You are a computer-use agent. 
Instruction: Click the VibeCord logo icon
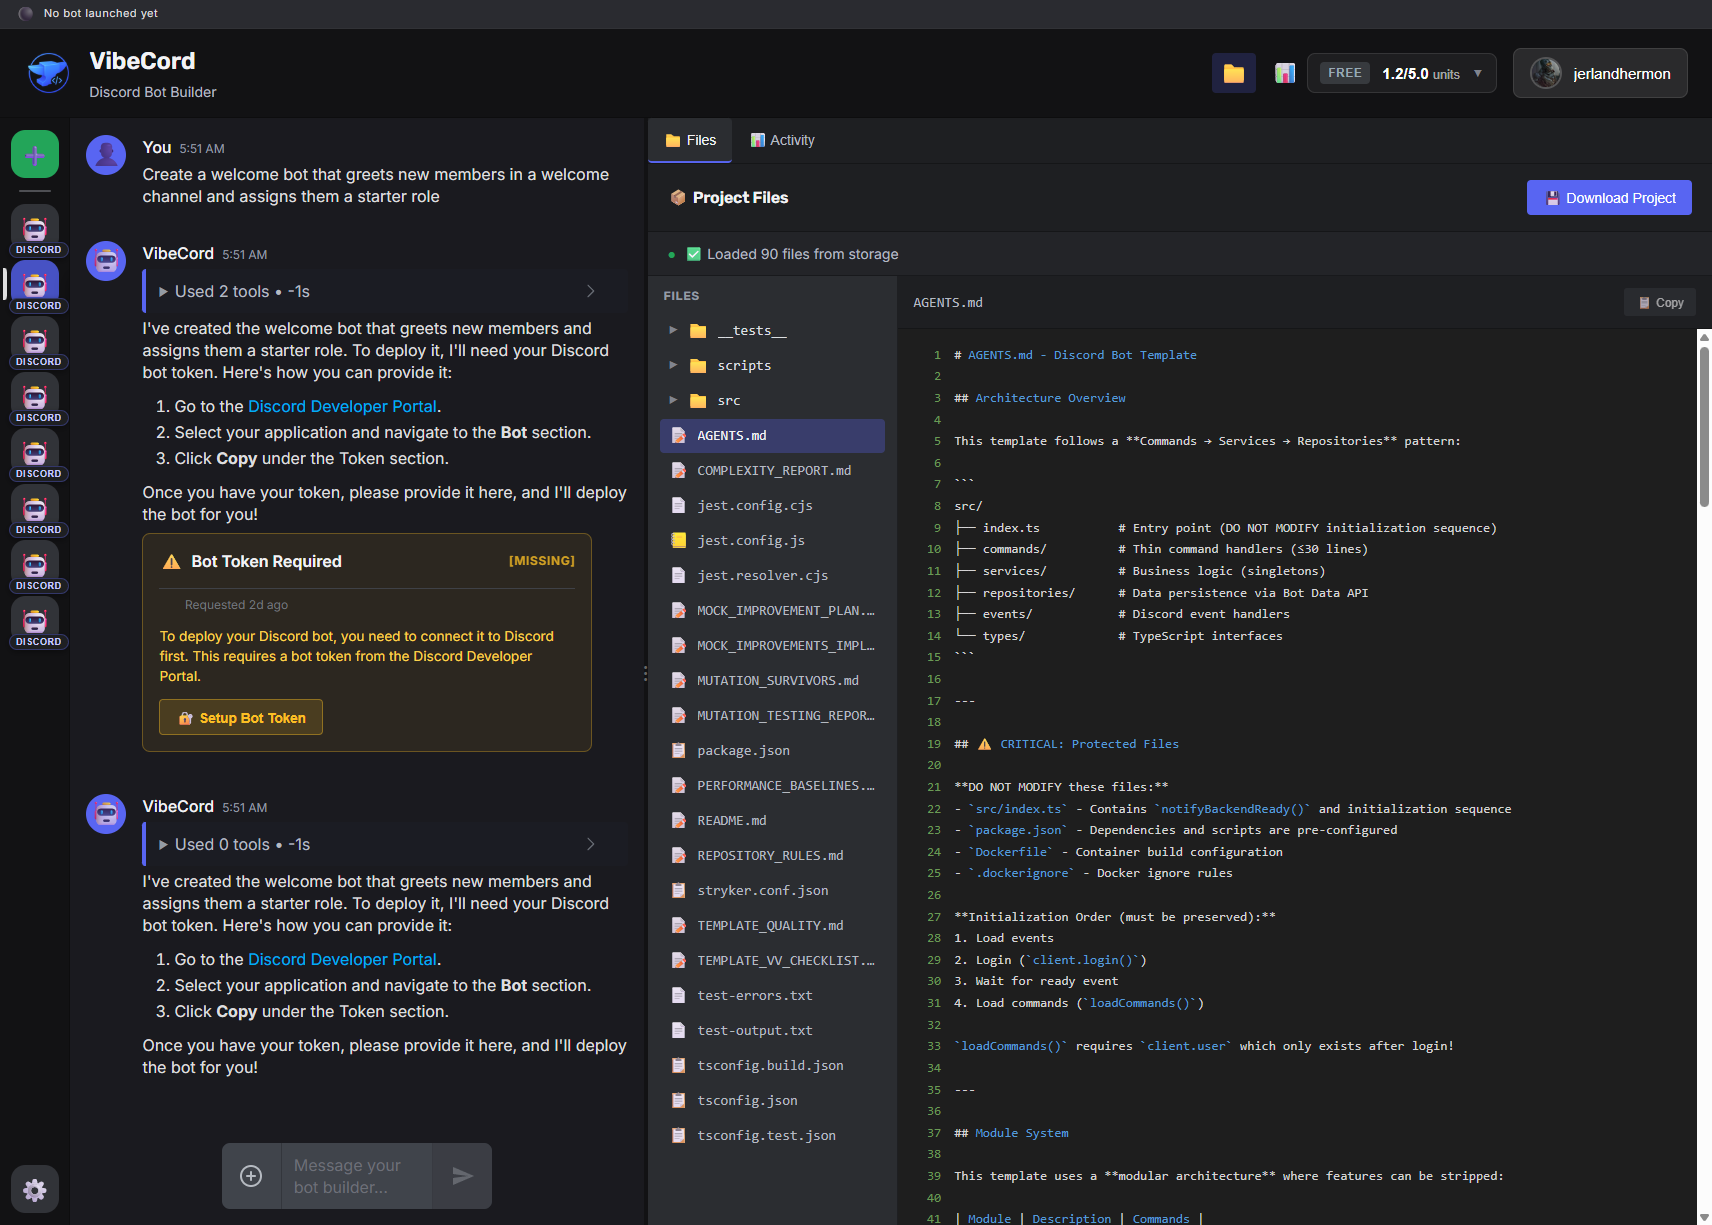48,74
